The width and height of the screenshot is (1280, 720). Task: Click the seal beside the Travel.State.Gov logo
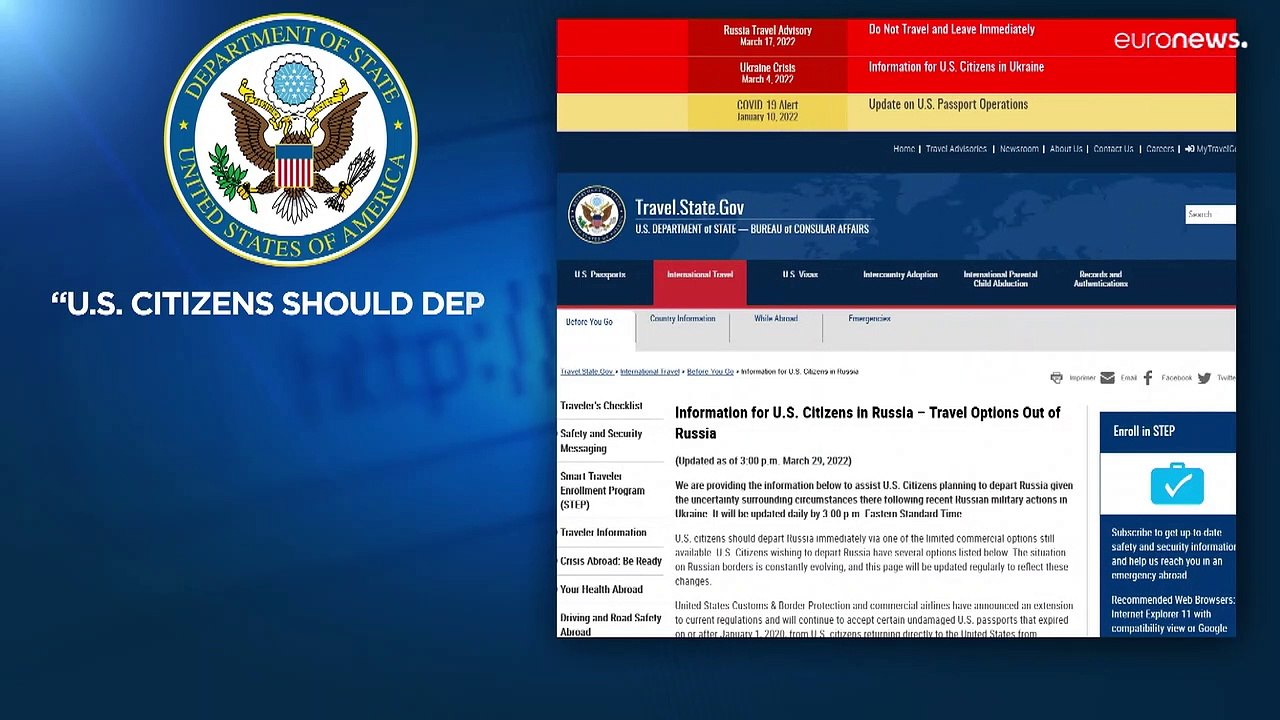click(x=597, y=214)
